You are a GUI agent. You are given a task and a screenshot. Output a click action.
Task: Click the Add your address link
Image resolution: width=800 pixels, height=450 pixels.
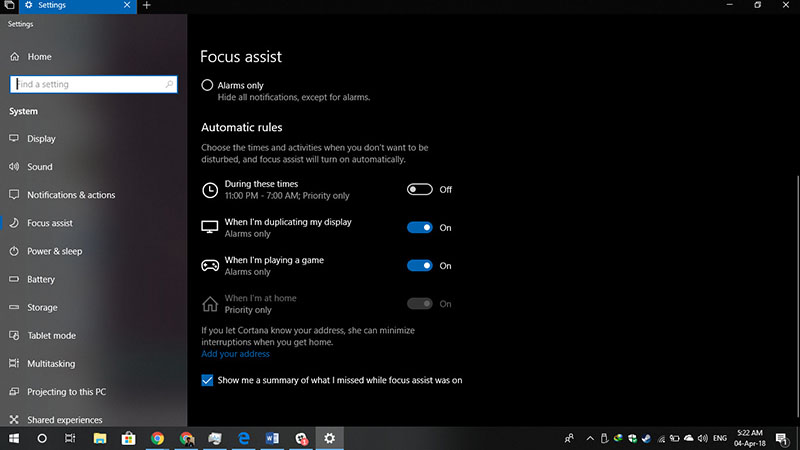(235, 354)
